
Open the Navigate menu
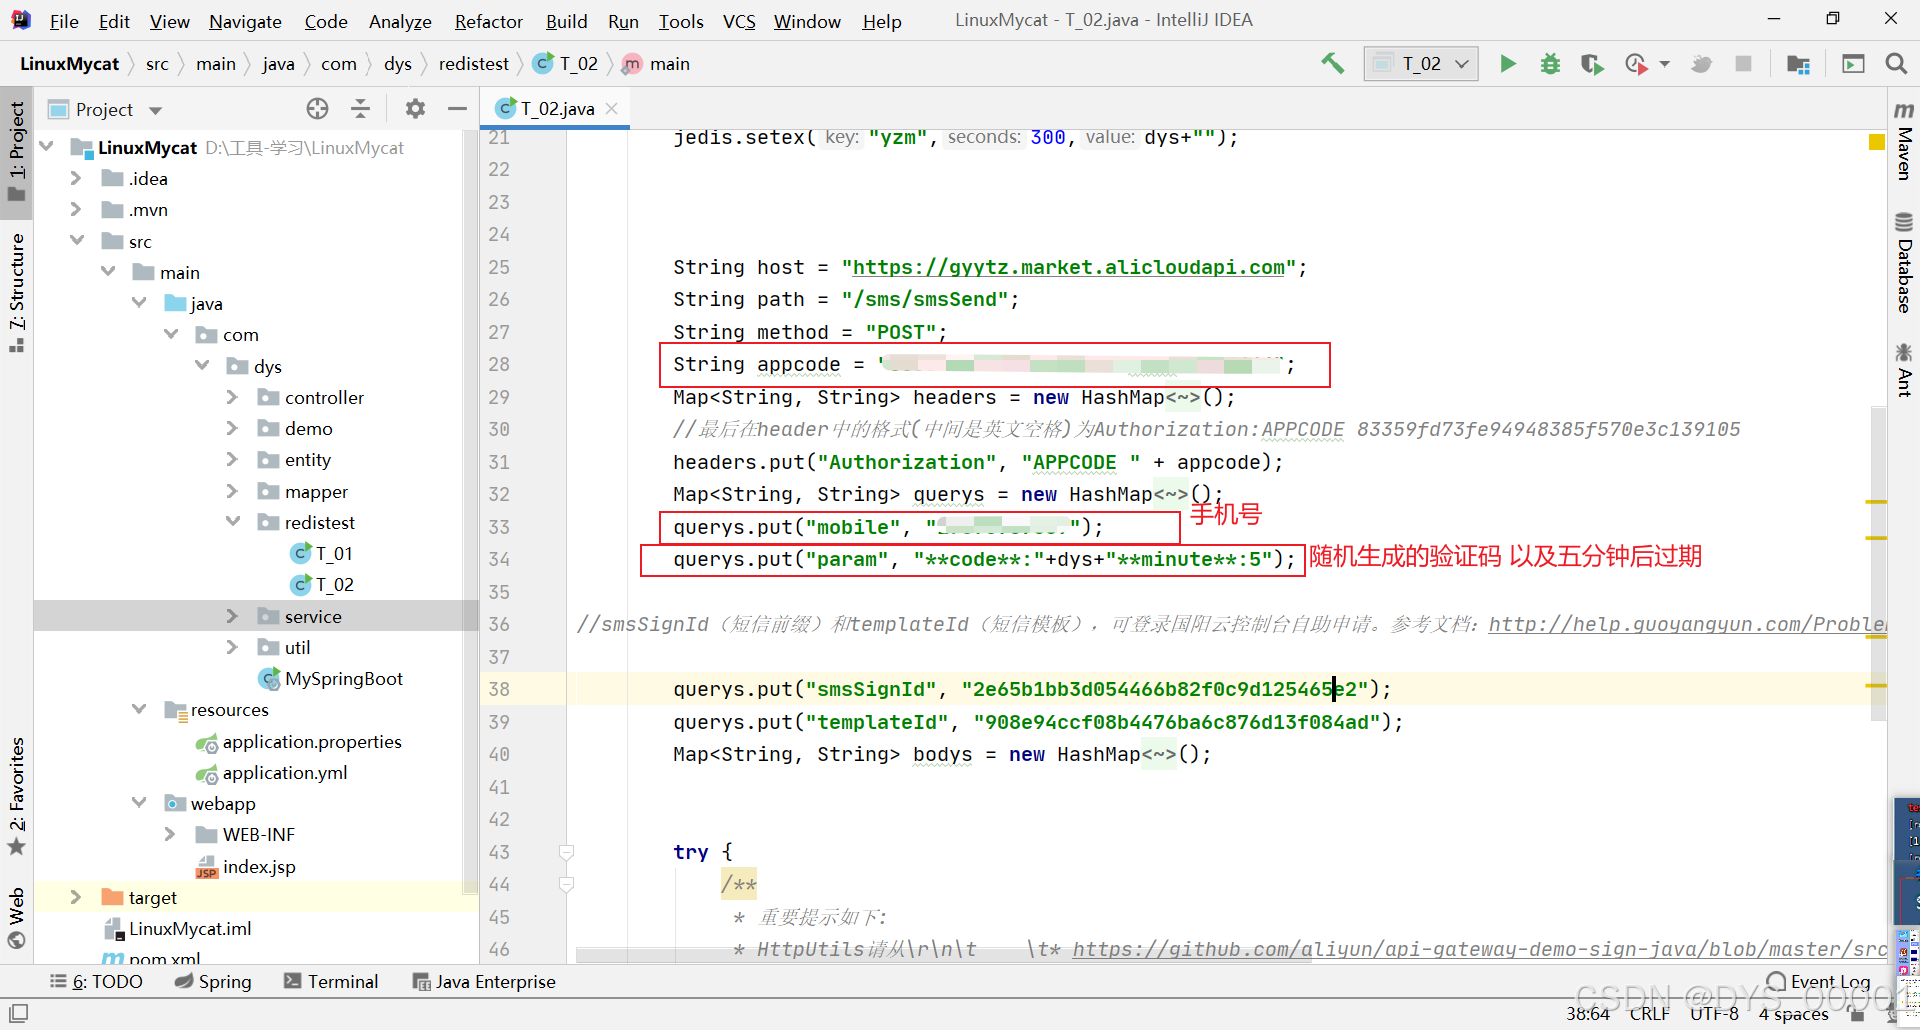(x=245, y=21)
